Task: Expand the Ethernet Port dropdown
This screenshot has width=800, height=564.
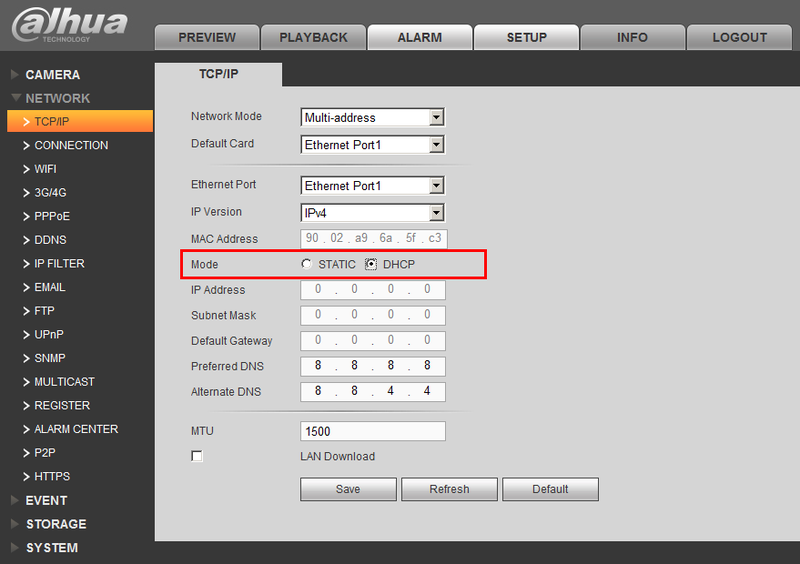Action: [372, 186]
